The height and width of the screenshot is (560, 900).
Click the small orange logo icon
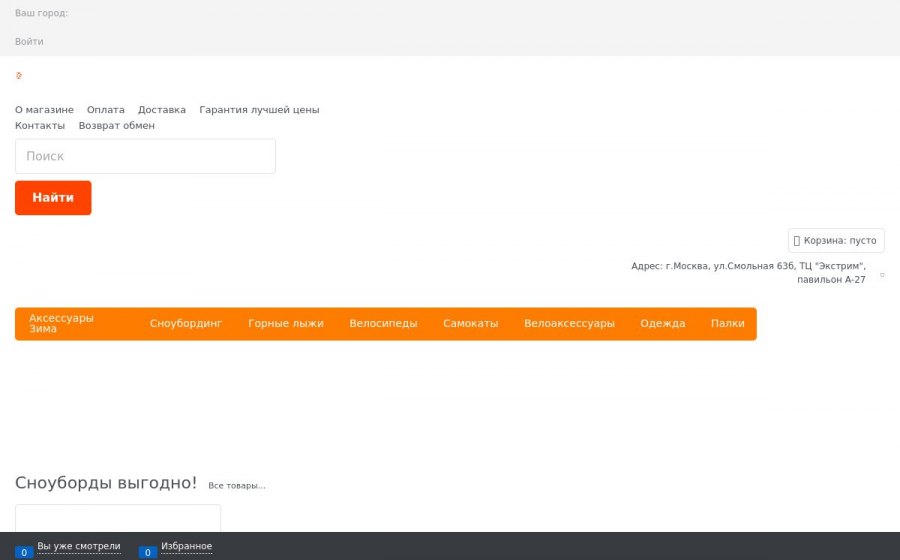[x=19, y=75]
